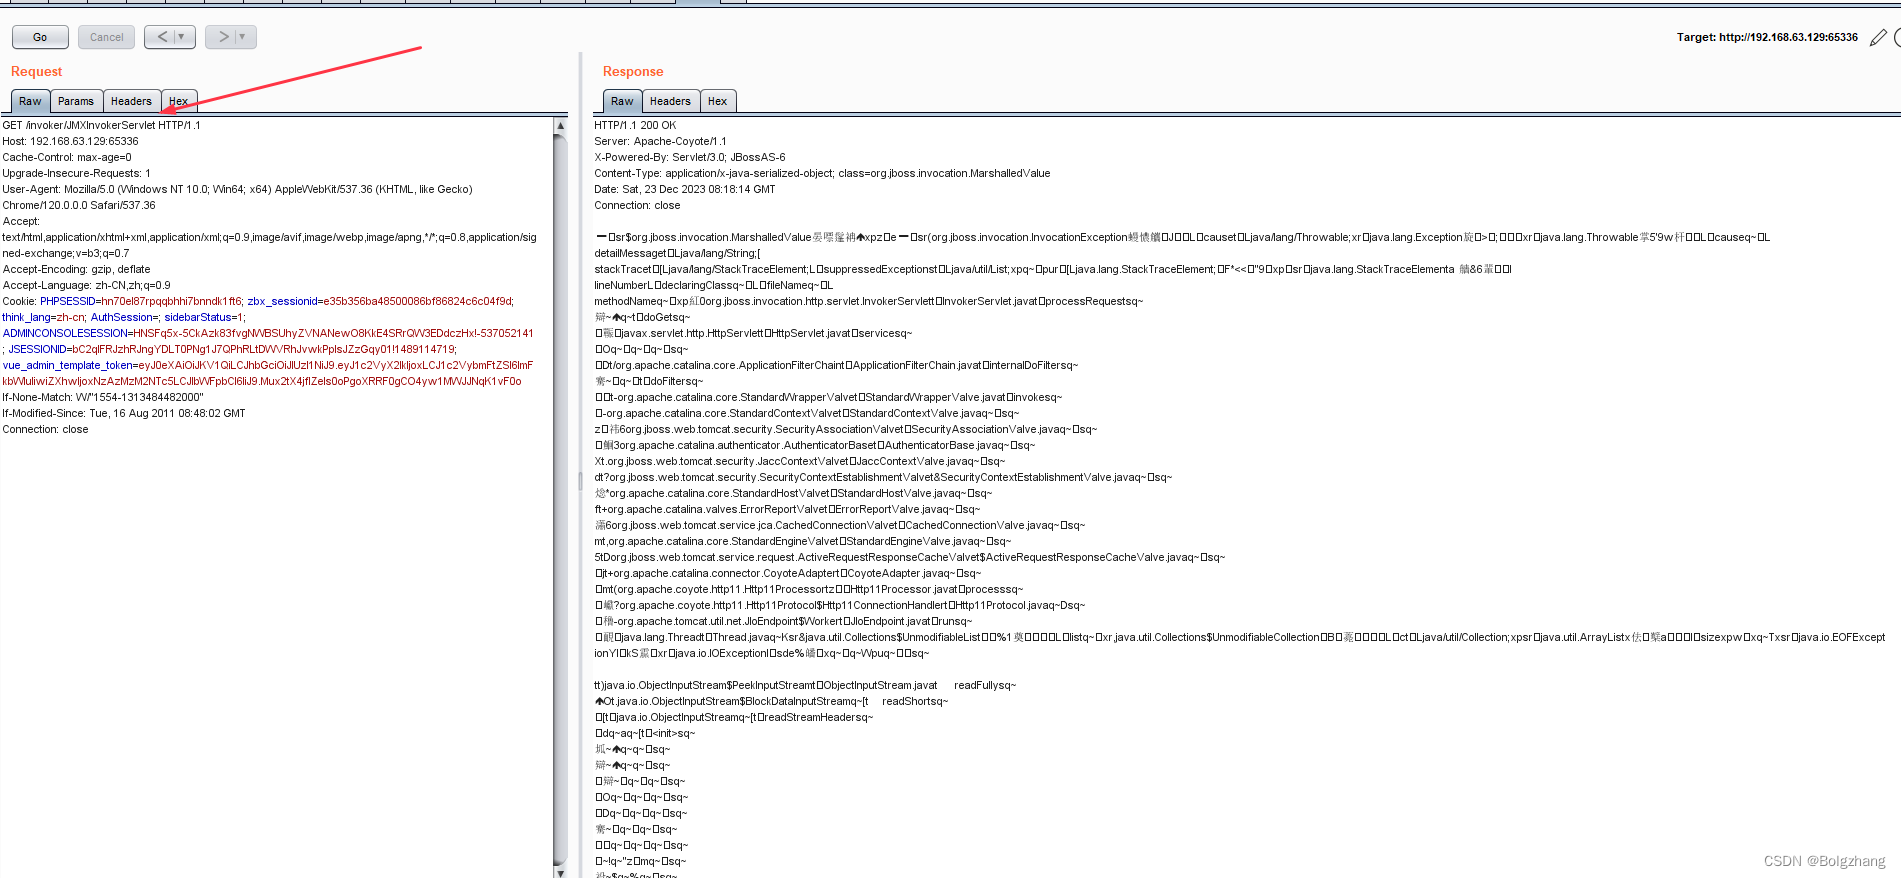Open the forward history dropdown arrow
The image size is (1901, 878).
coord(243,37)
